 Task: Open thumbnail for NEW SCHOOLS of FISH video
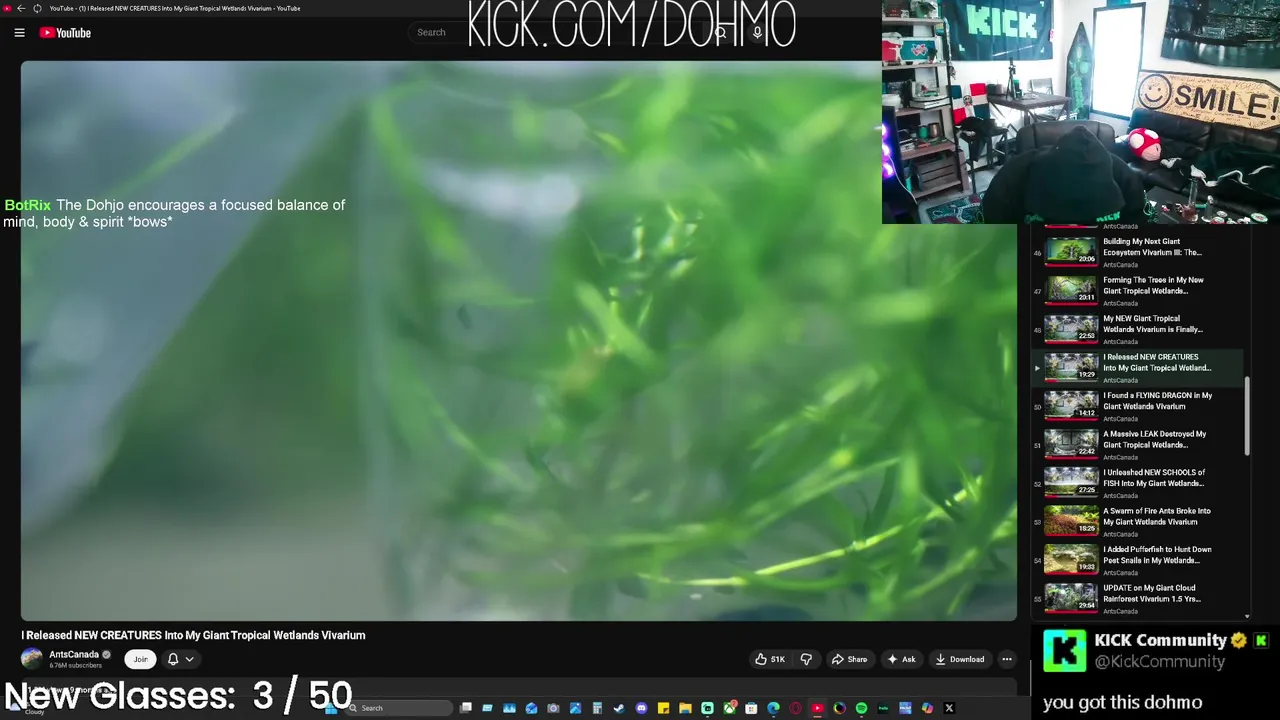[1071, 482]
